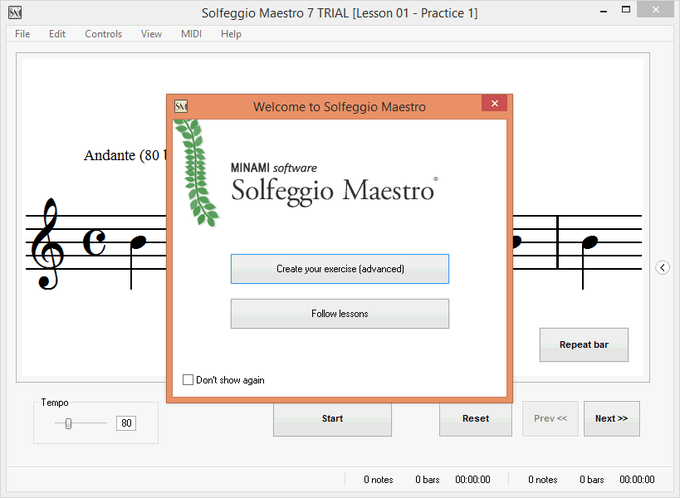Screen dimensions: 680x498
Task: Click the common time signature symbol
Action: click(x=94, y=242)
